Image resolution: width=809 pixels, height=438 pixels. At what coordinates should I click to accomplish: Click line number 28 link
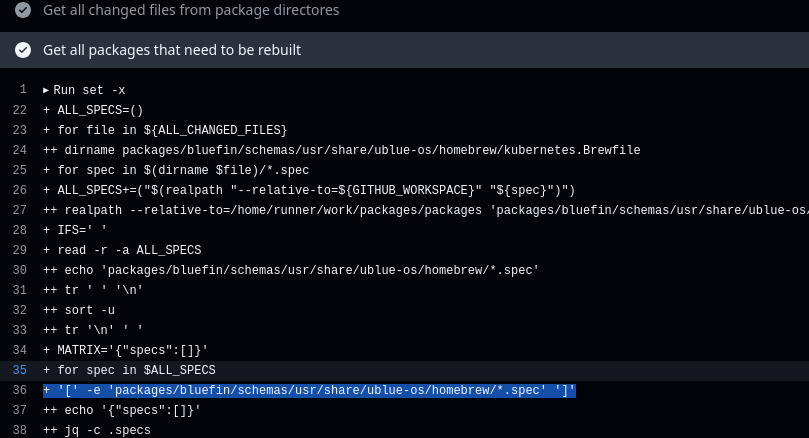click(20, 230)
